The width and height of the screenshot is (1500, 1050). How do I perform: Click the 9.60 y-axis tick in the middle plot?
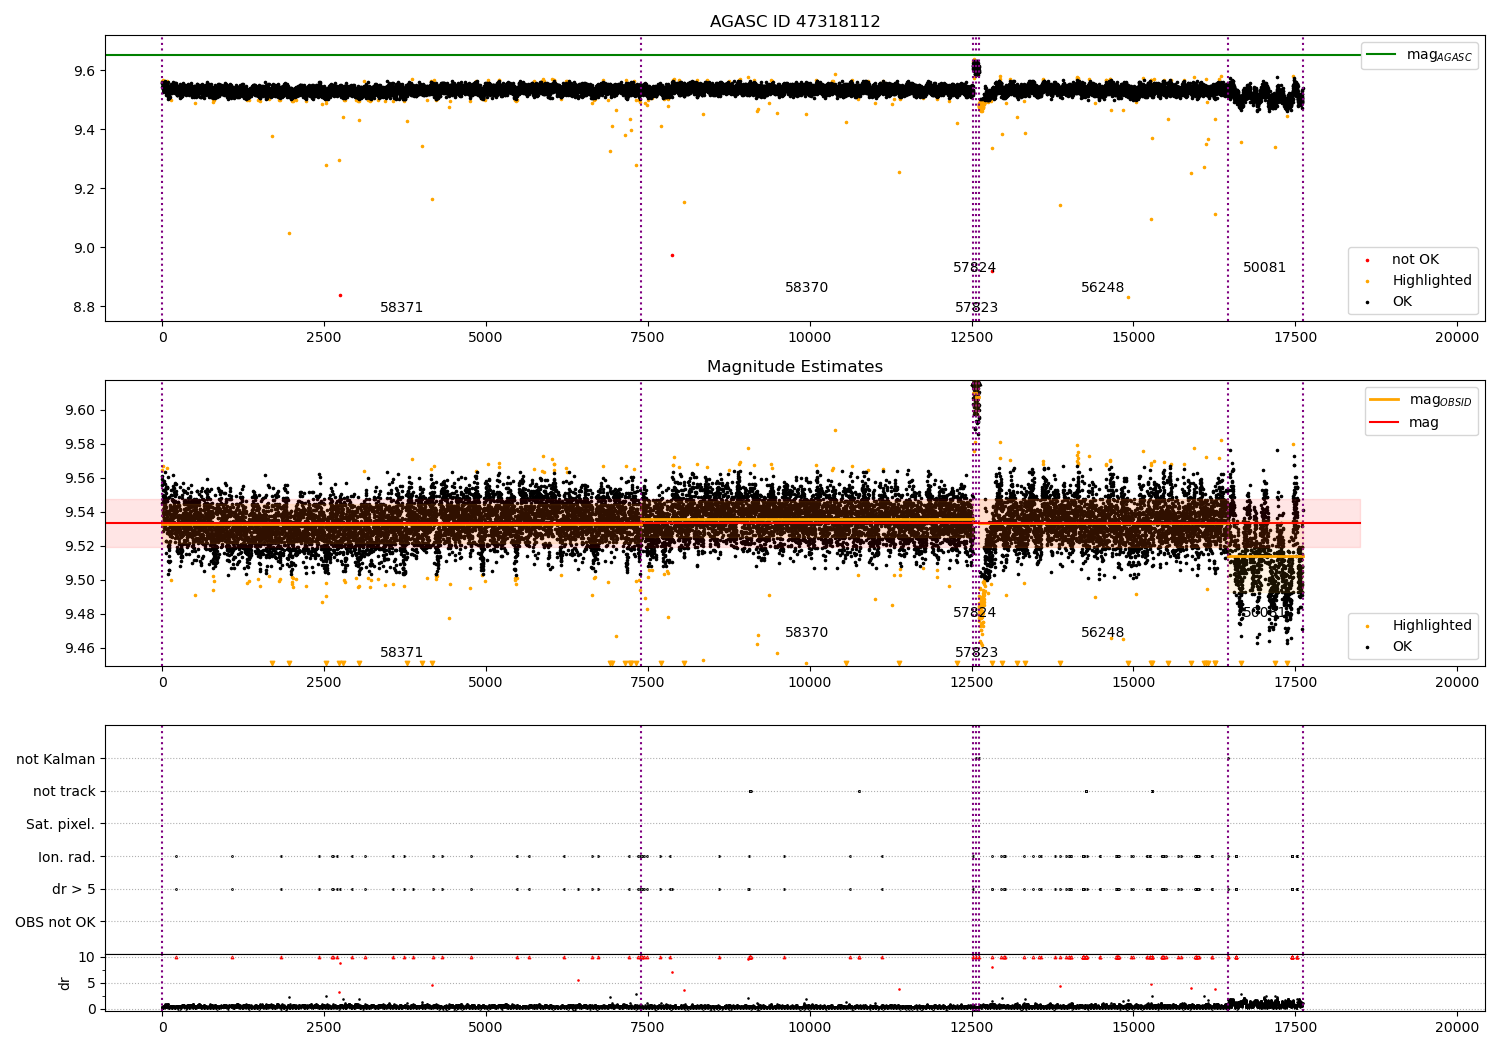tap(80, 410)
